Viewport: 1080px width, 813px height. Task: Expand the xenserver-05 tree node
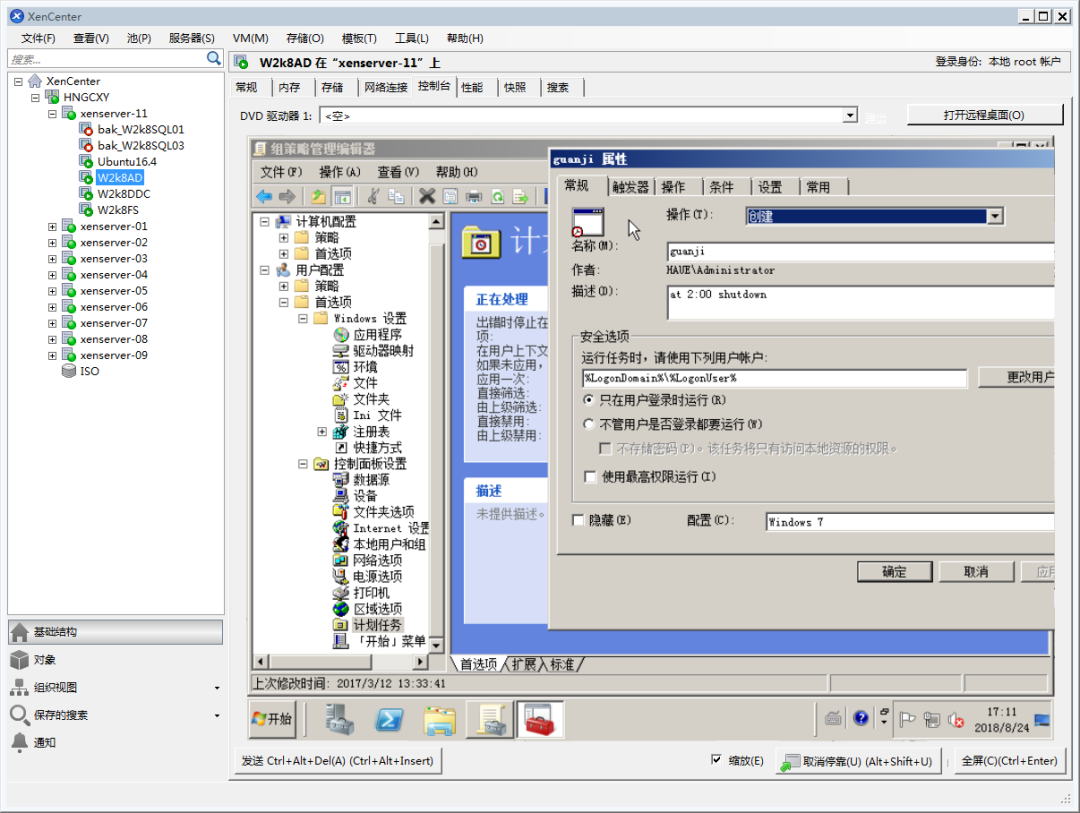[52, 291]
